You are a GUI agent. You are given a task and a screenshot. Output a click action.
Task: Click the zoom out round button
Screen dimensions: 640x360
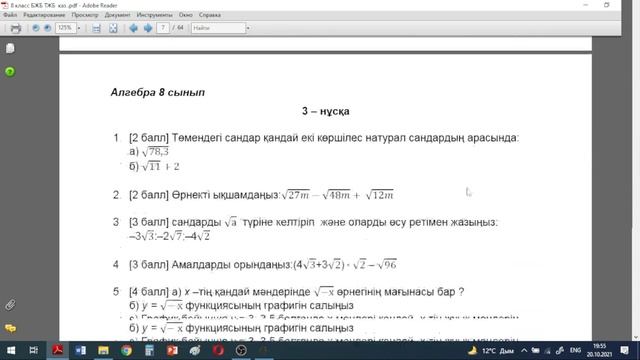coord(36,28)
